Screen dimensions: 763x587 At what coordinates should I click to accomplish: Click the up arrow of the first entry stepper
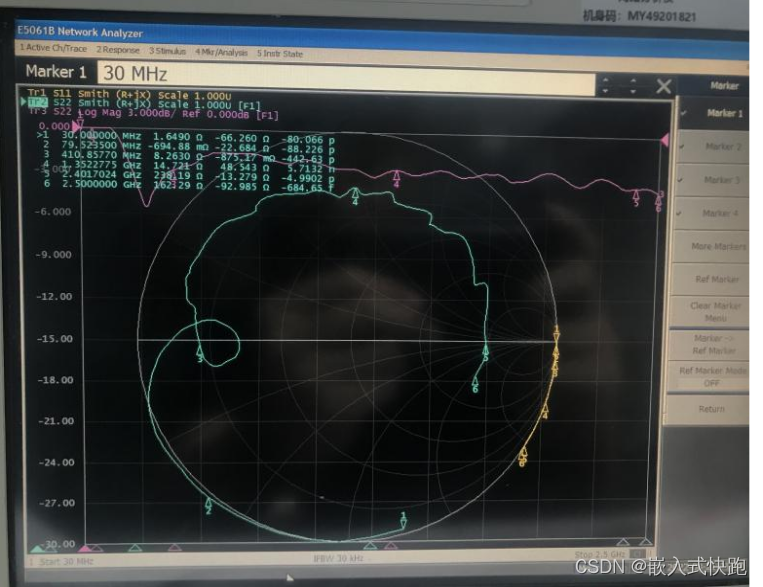[x=605, y=80]
